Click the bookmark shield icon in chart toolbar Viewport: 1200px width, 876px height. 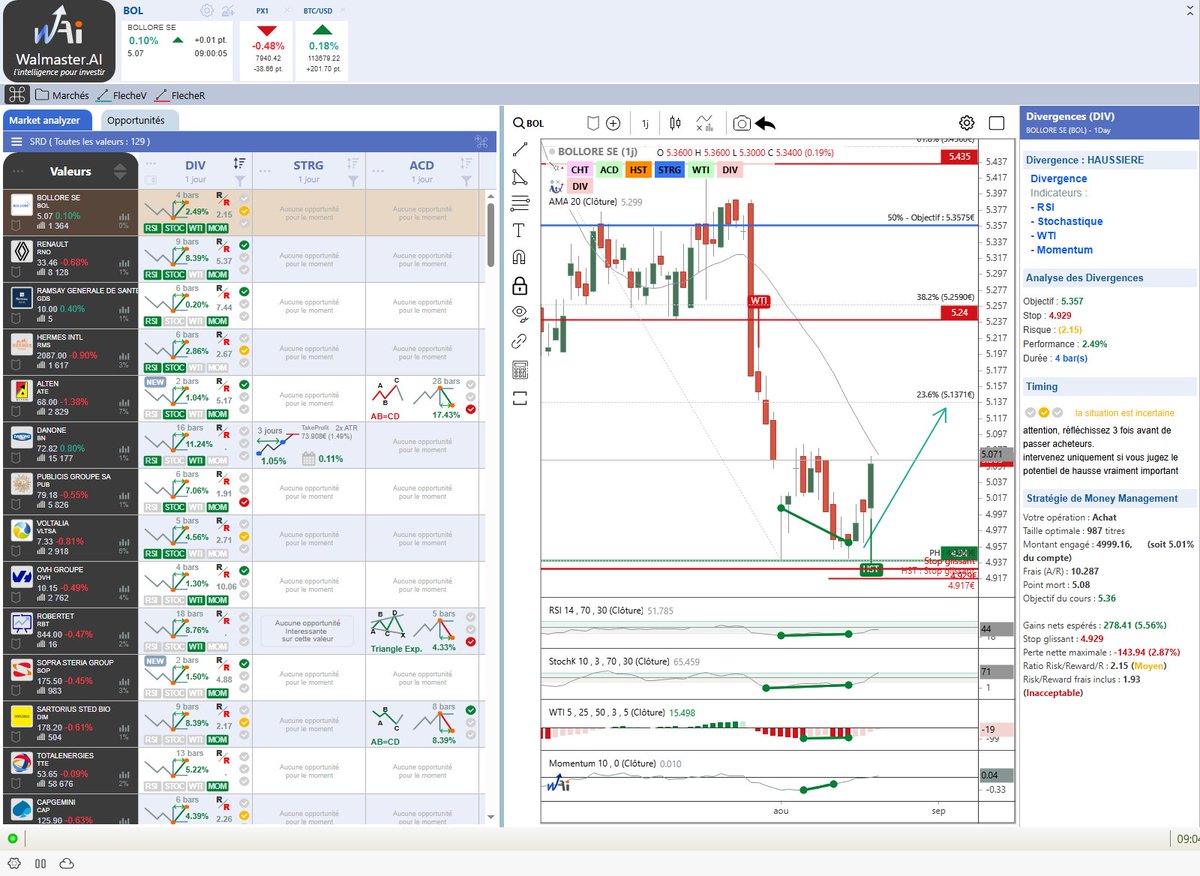coord(592,123)
